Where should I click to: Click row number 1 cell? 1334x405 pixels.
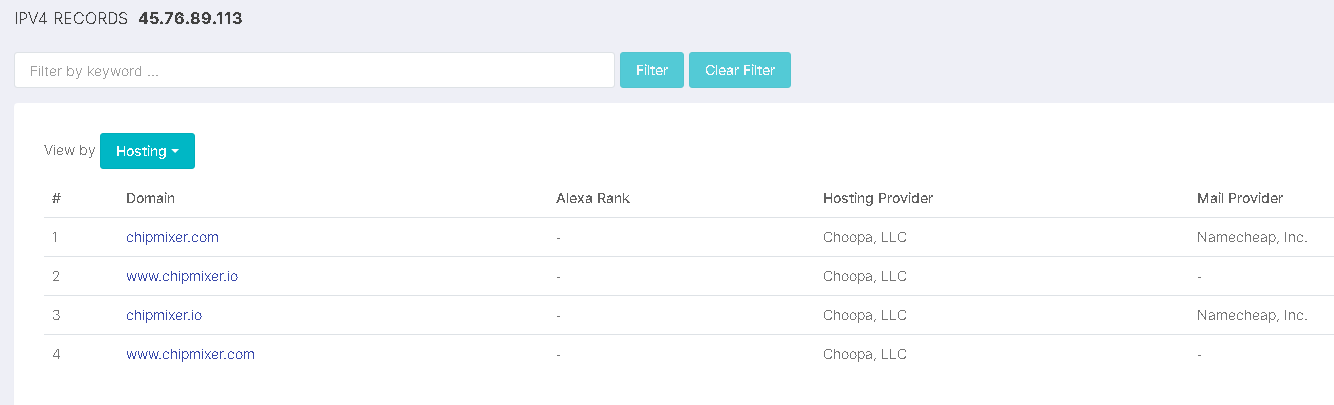click(55, 237)
